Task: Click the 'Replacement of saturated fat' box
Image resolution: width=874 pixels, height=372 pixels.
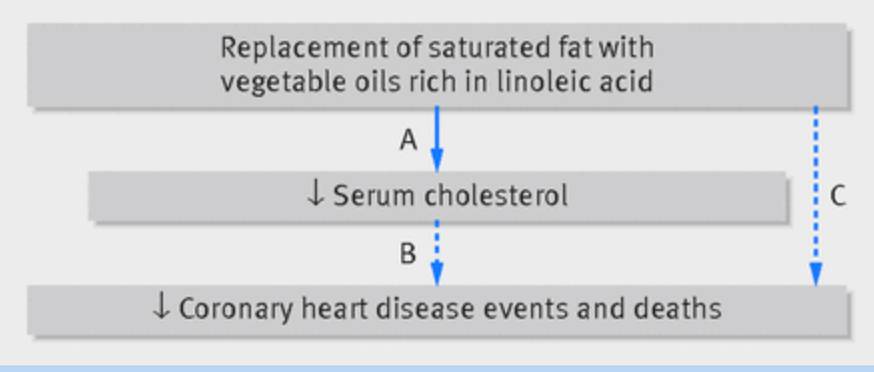Action: click(x=438, y=65)
